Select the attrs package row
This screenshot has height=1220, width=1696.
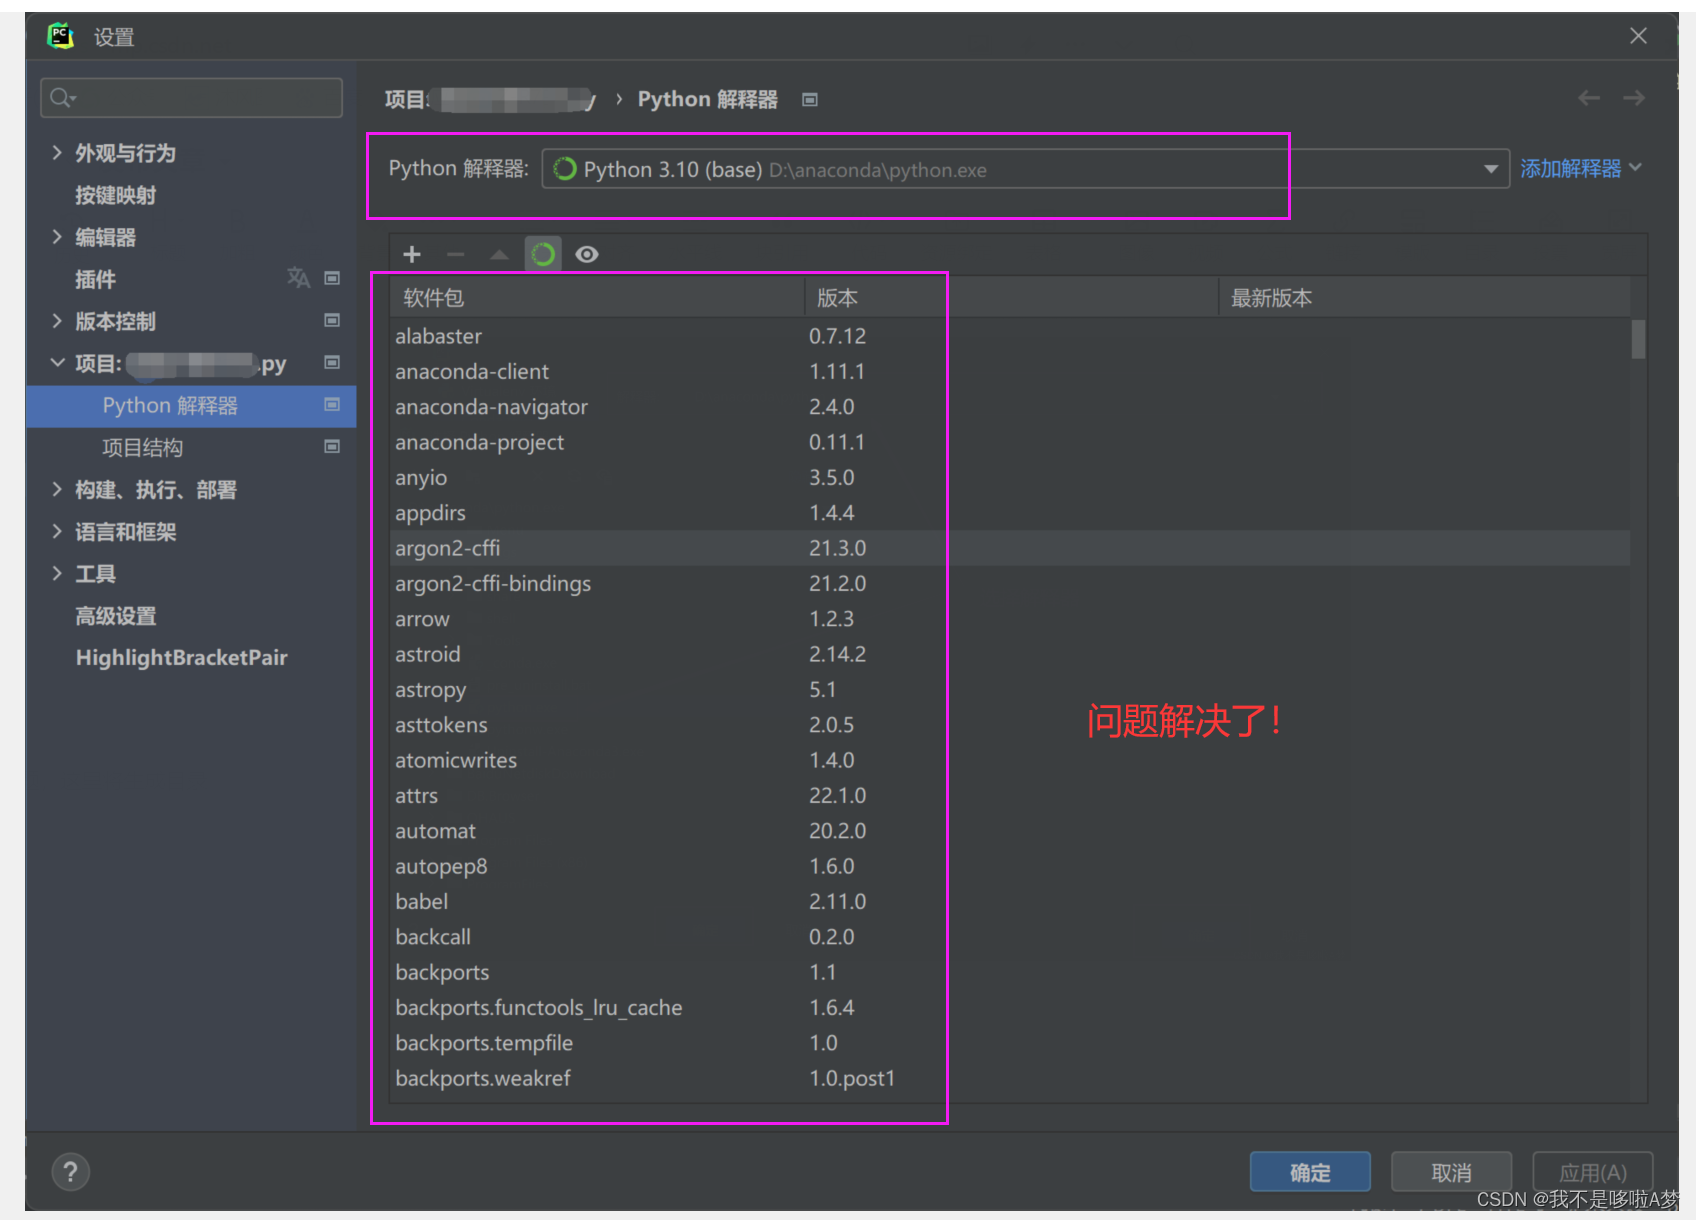click(x=1010, y=795)
